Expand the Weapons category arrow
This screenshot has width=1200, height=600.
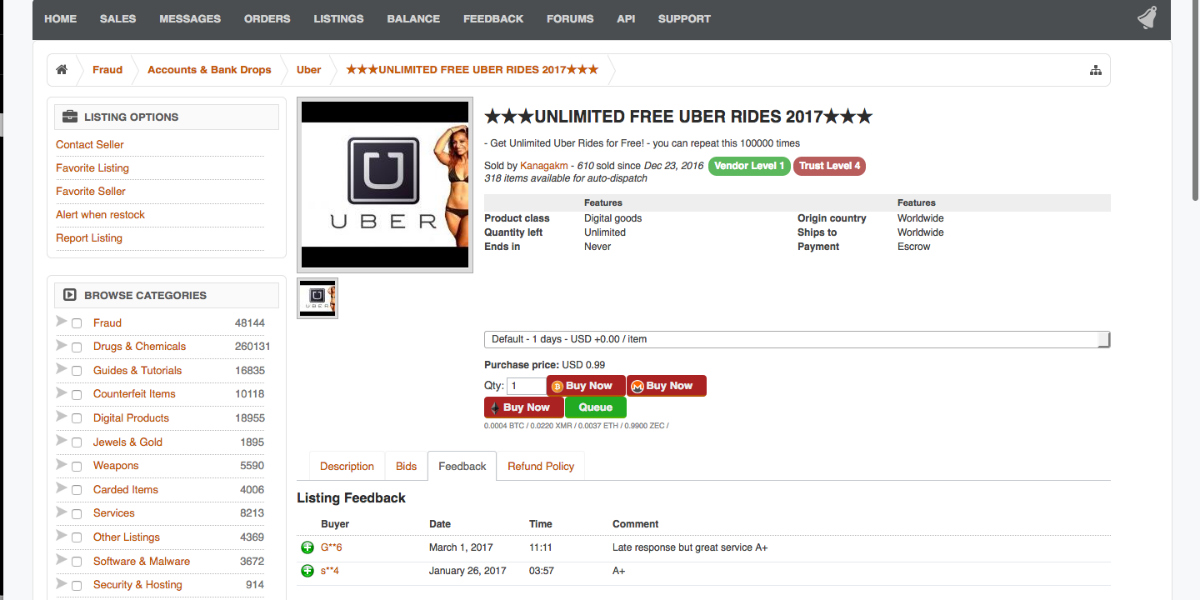coord(62,464)
